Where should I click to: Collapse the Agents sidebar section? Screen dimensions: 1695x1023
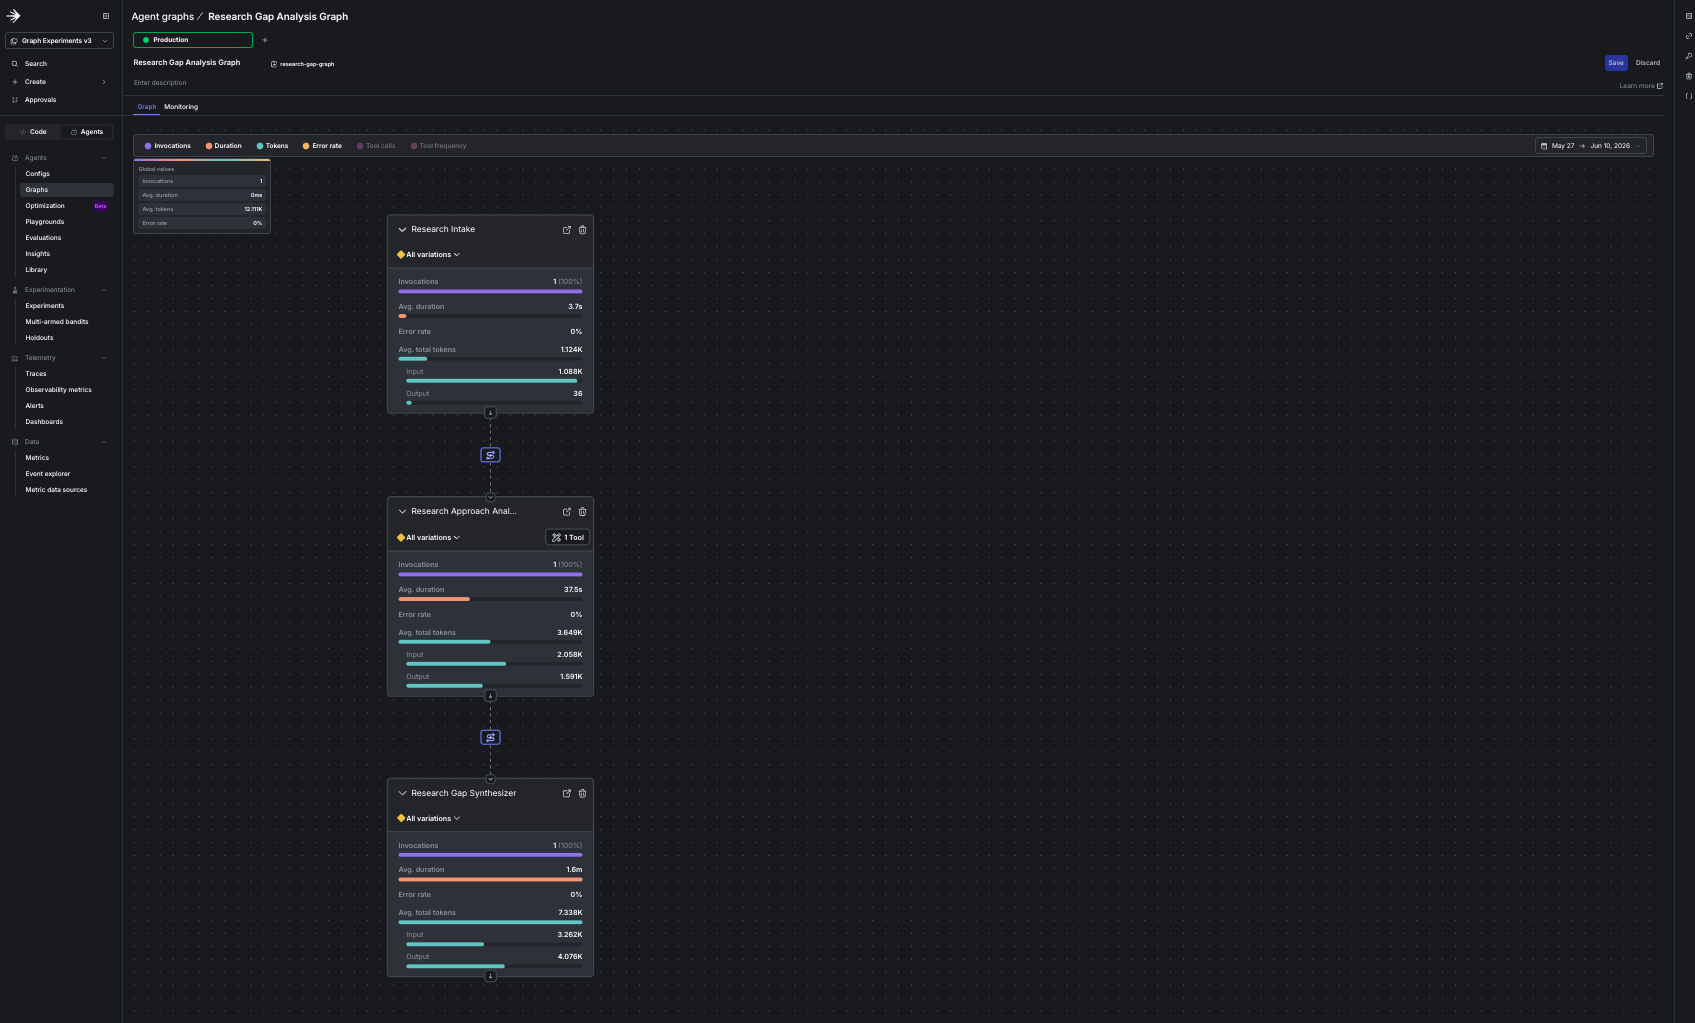pyautogui.click(x=104, y=158)
